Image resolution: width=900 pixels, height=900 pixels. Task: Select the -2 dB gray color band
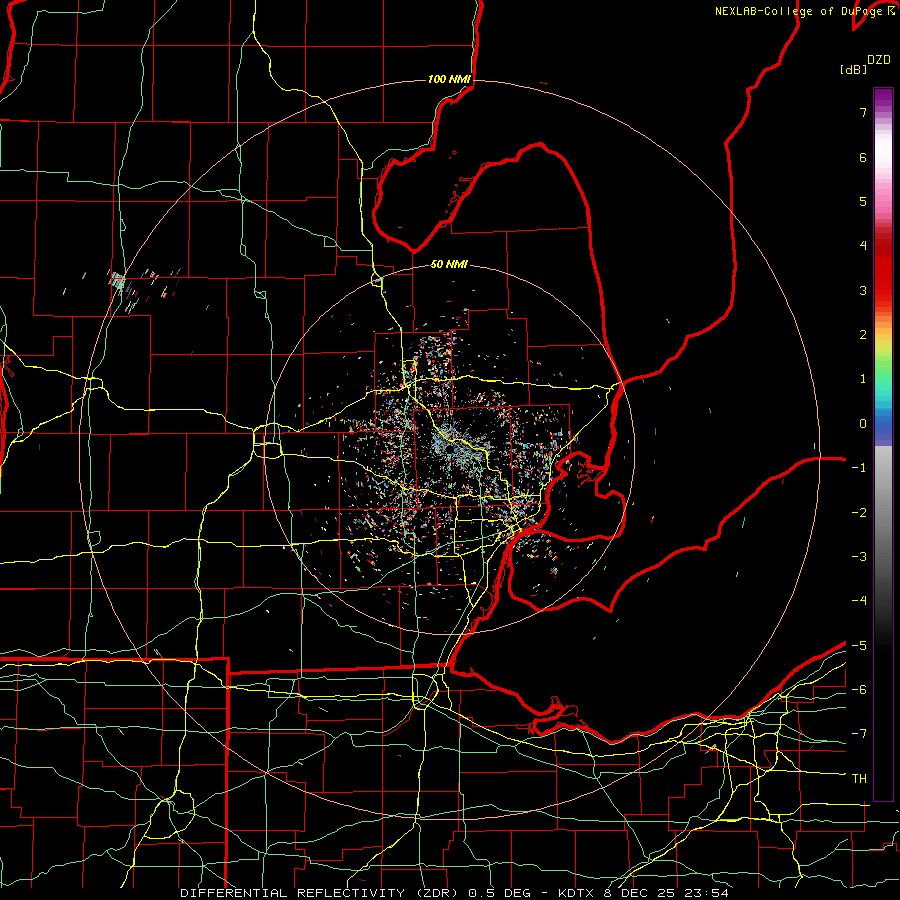point(883,513)
